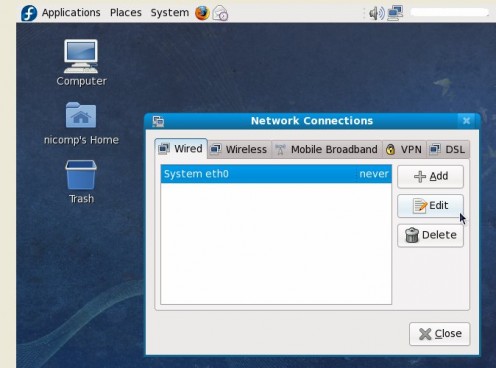Switch to the VPN tab

coord(404,149)
